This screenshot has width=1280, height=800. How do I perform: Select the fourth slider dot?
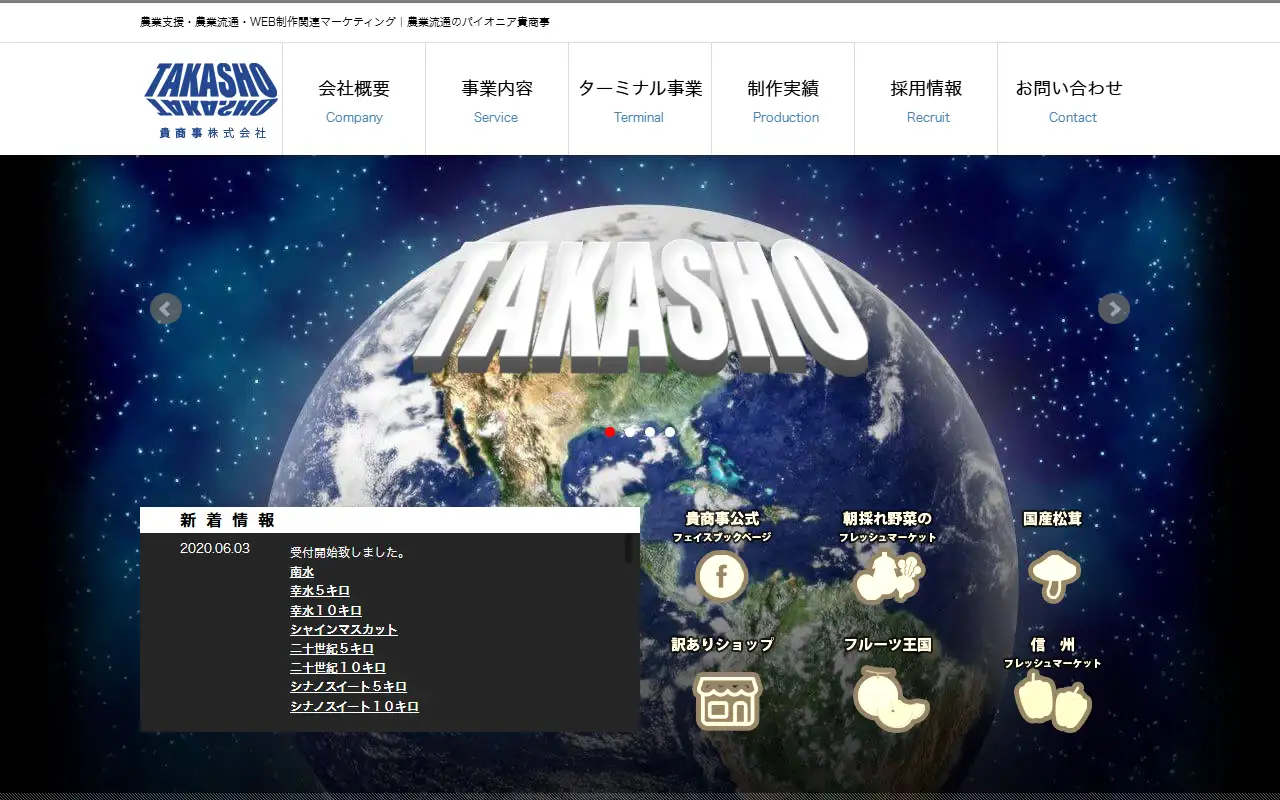670,432
